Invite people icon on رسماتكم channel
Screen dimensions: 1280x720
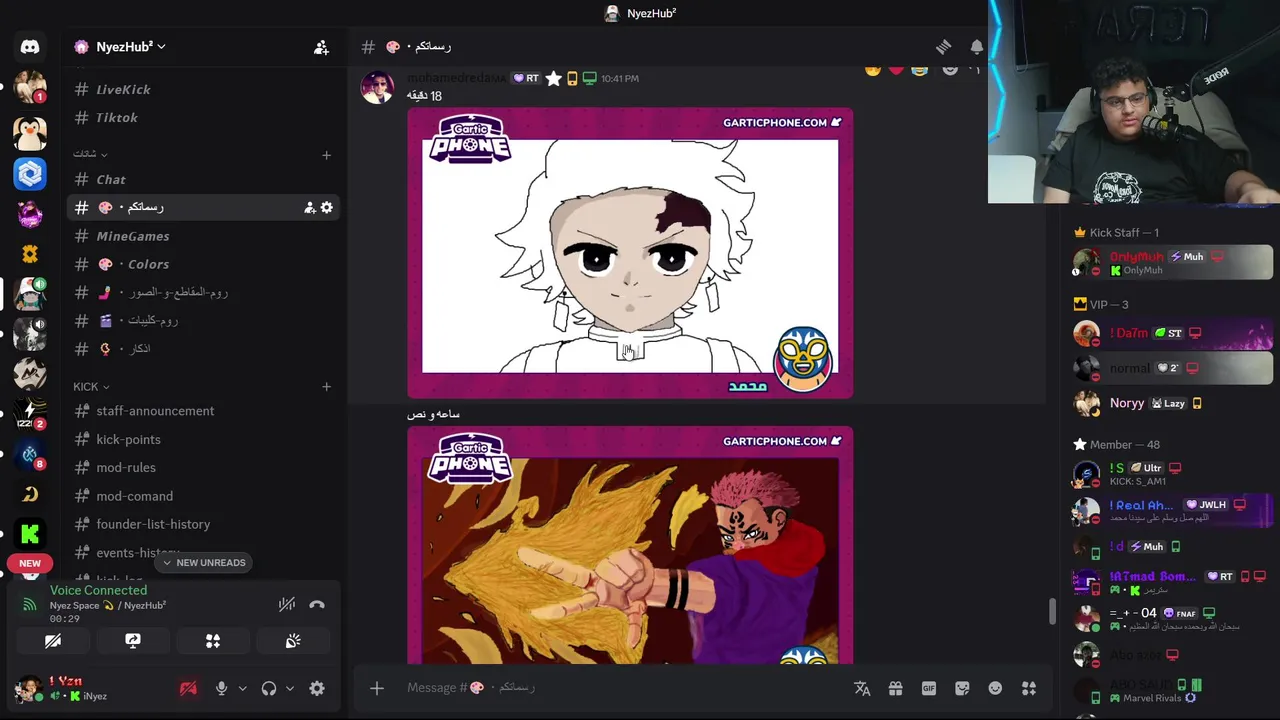(309, 207)
